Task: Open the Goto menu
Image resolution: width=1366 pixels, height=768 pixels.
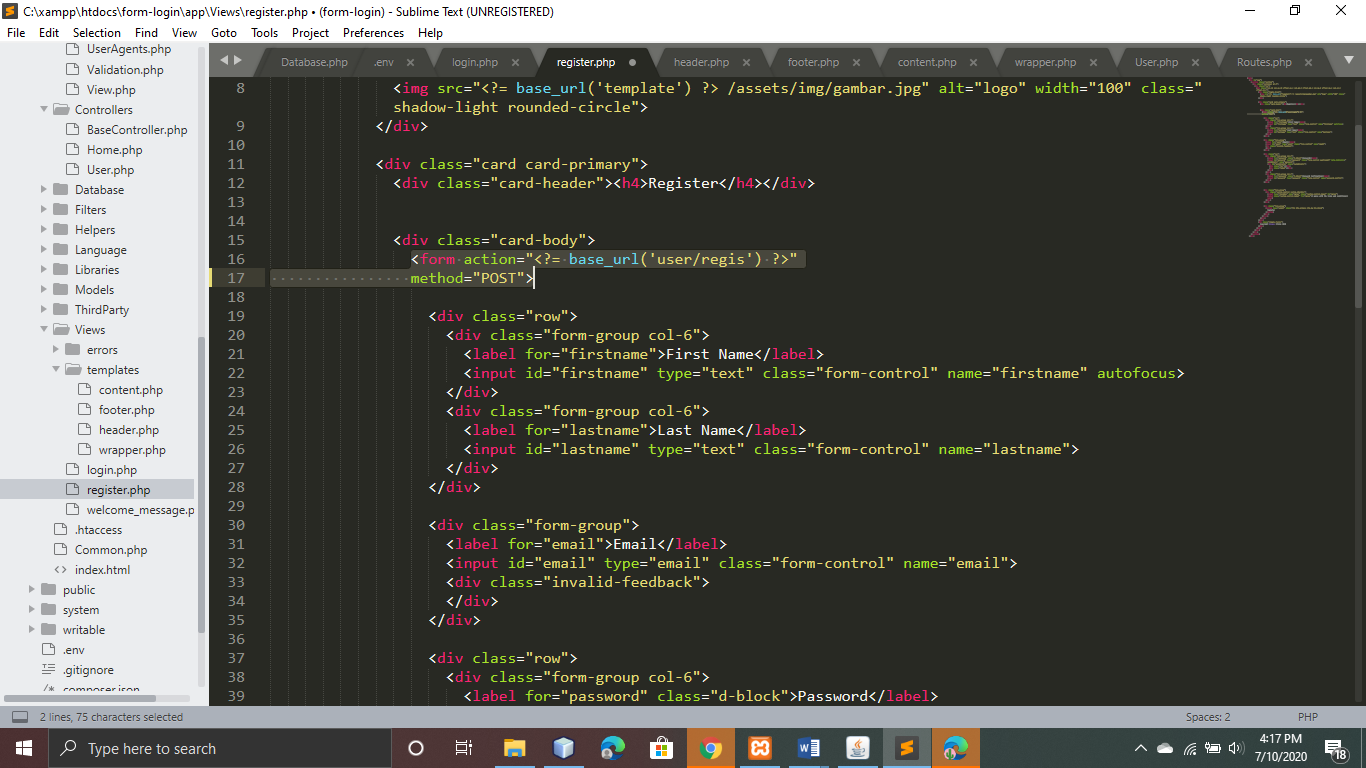Action: point(224,32)
